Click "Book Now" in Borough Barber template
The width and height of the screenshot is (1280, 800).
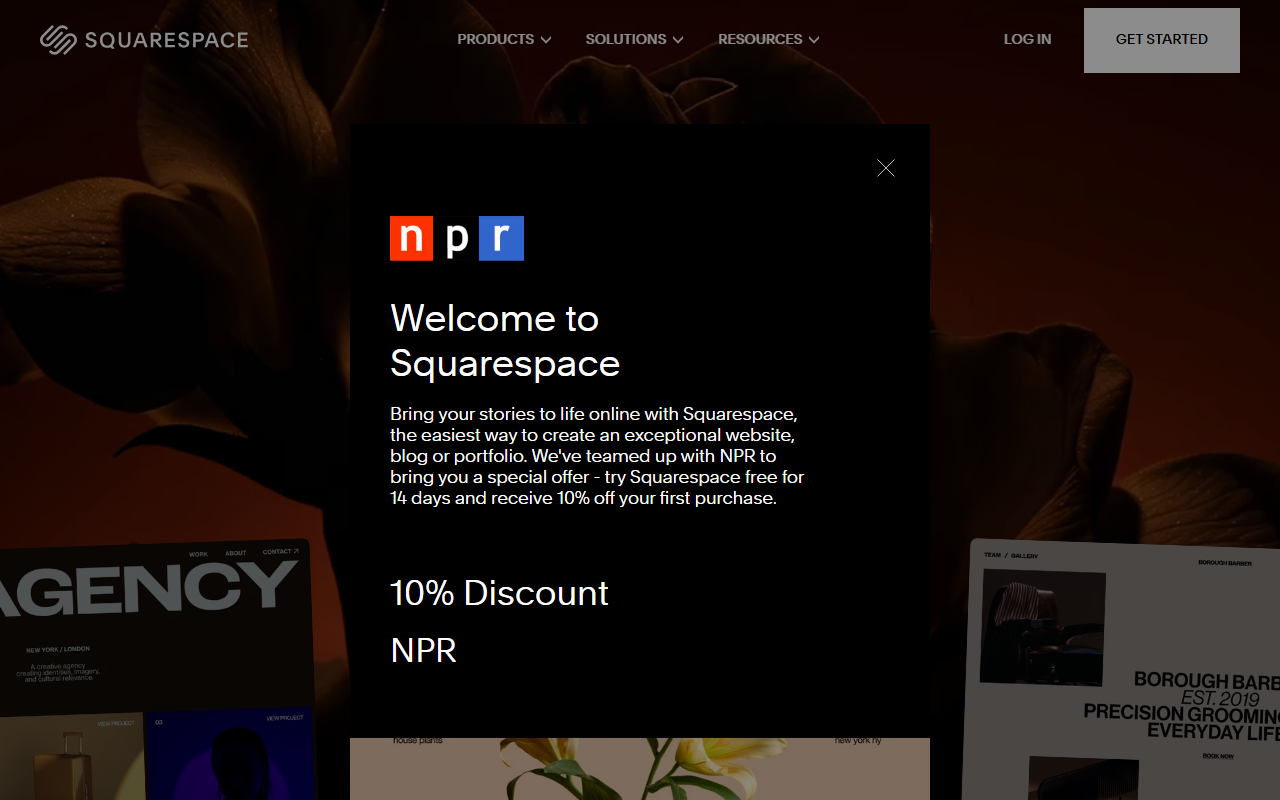[x=1218, y=756]
